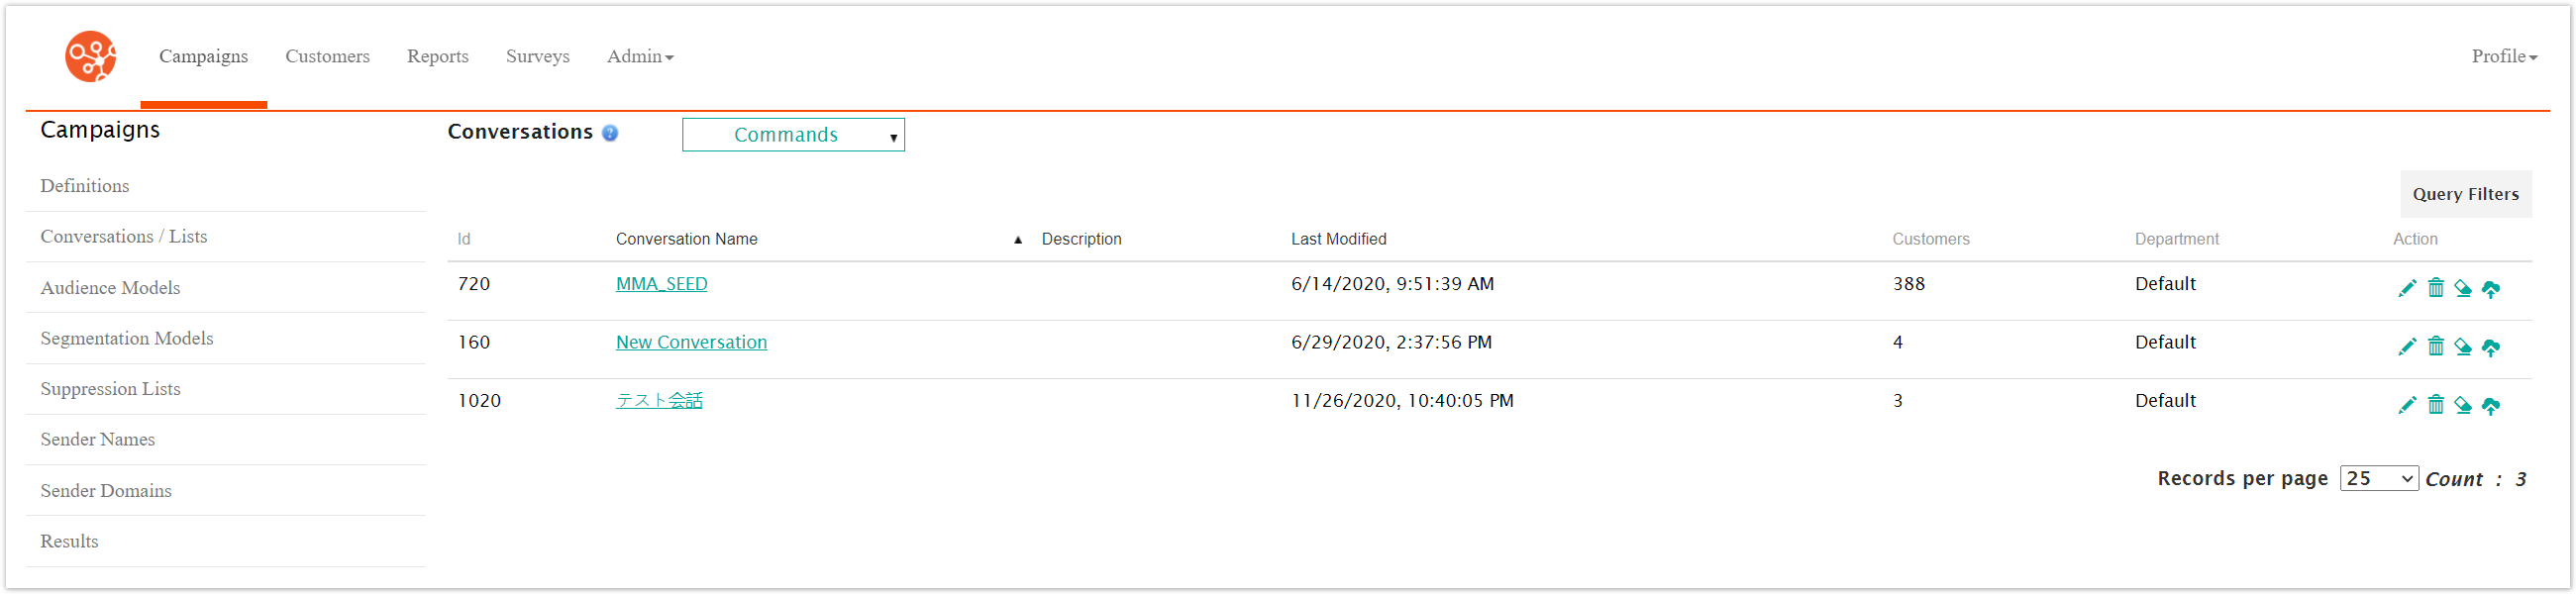
Task: Click the cloud upload icon for New Conversation
Action: click(2490, 347)
